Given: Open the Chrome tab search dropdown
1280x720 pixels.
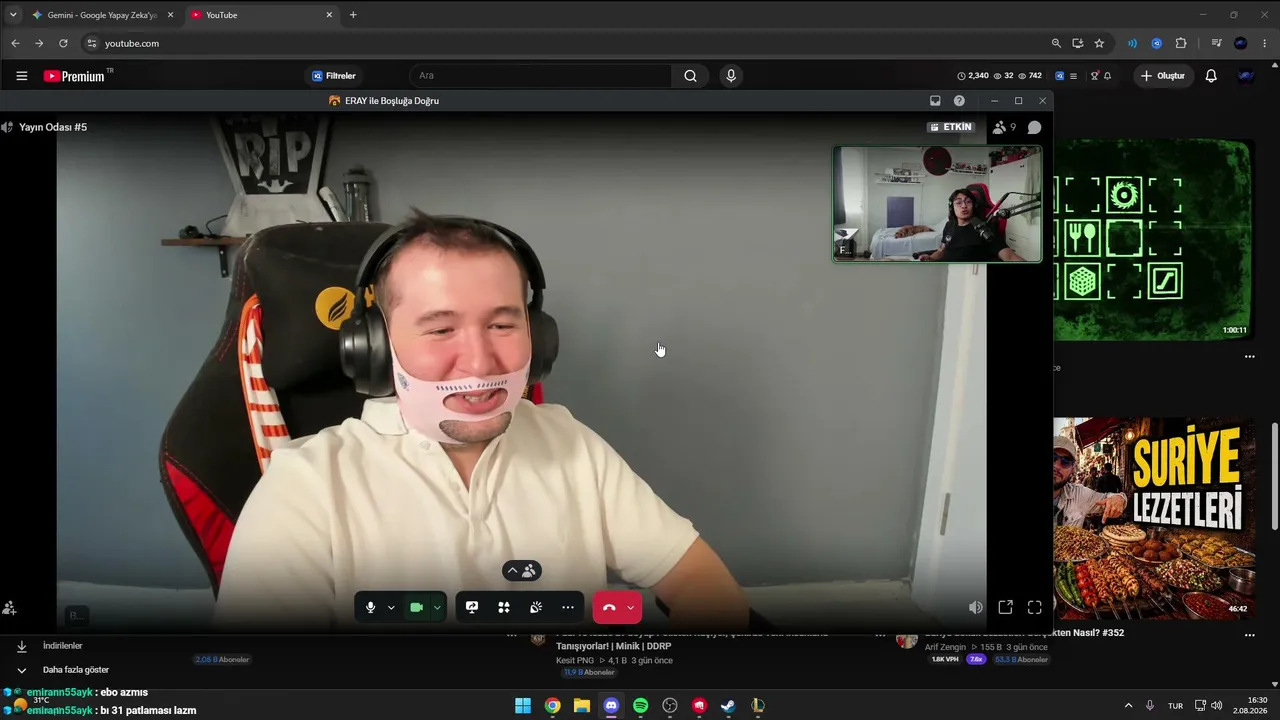Looking at the screenshot, I should click(x=13, y=15).
